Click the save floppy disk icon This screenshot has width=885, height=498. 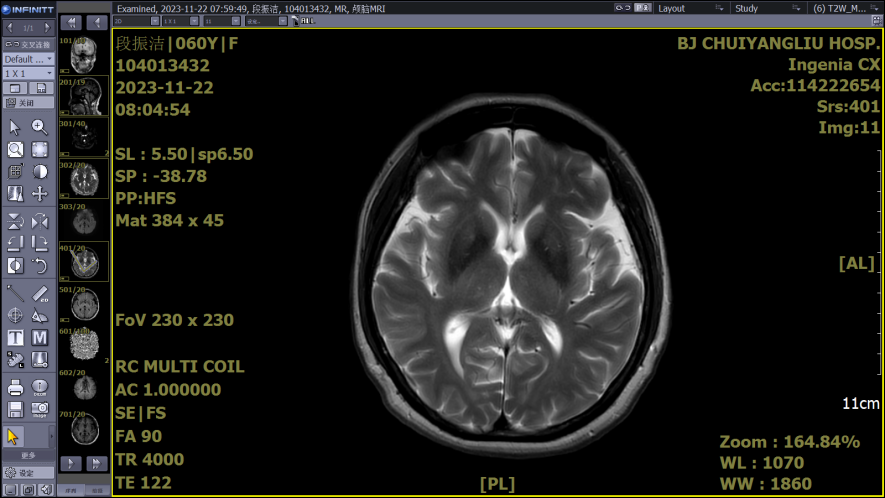(x=15, y=410)
